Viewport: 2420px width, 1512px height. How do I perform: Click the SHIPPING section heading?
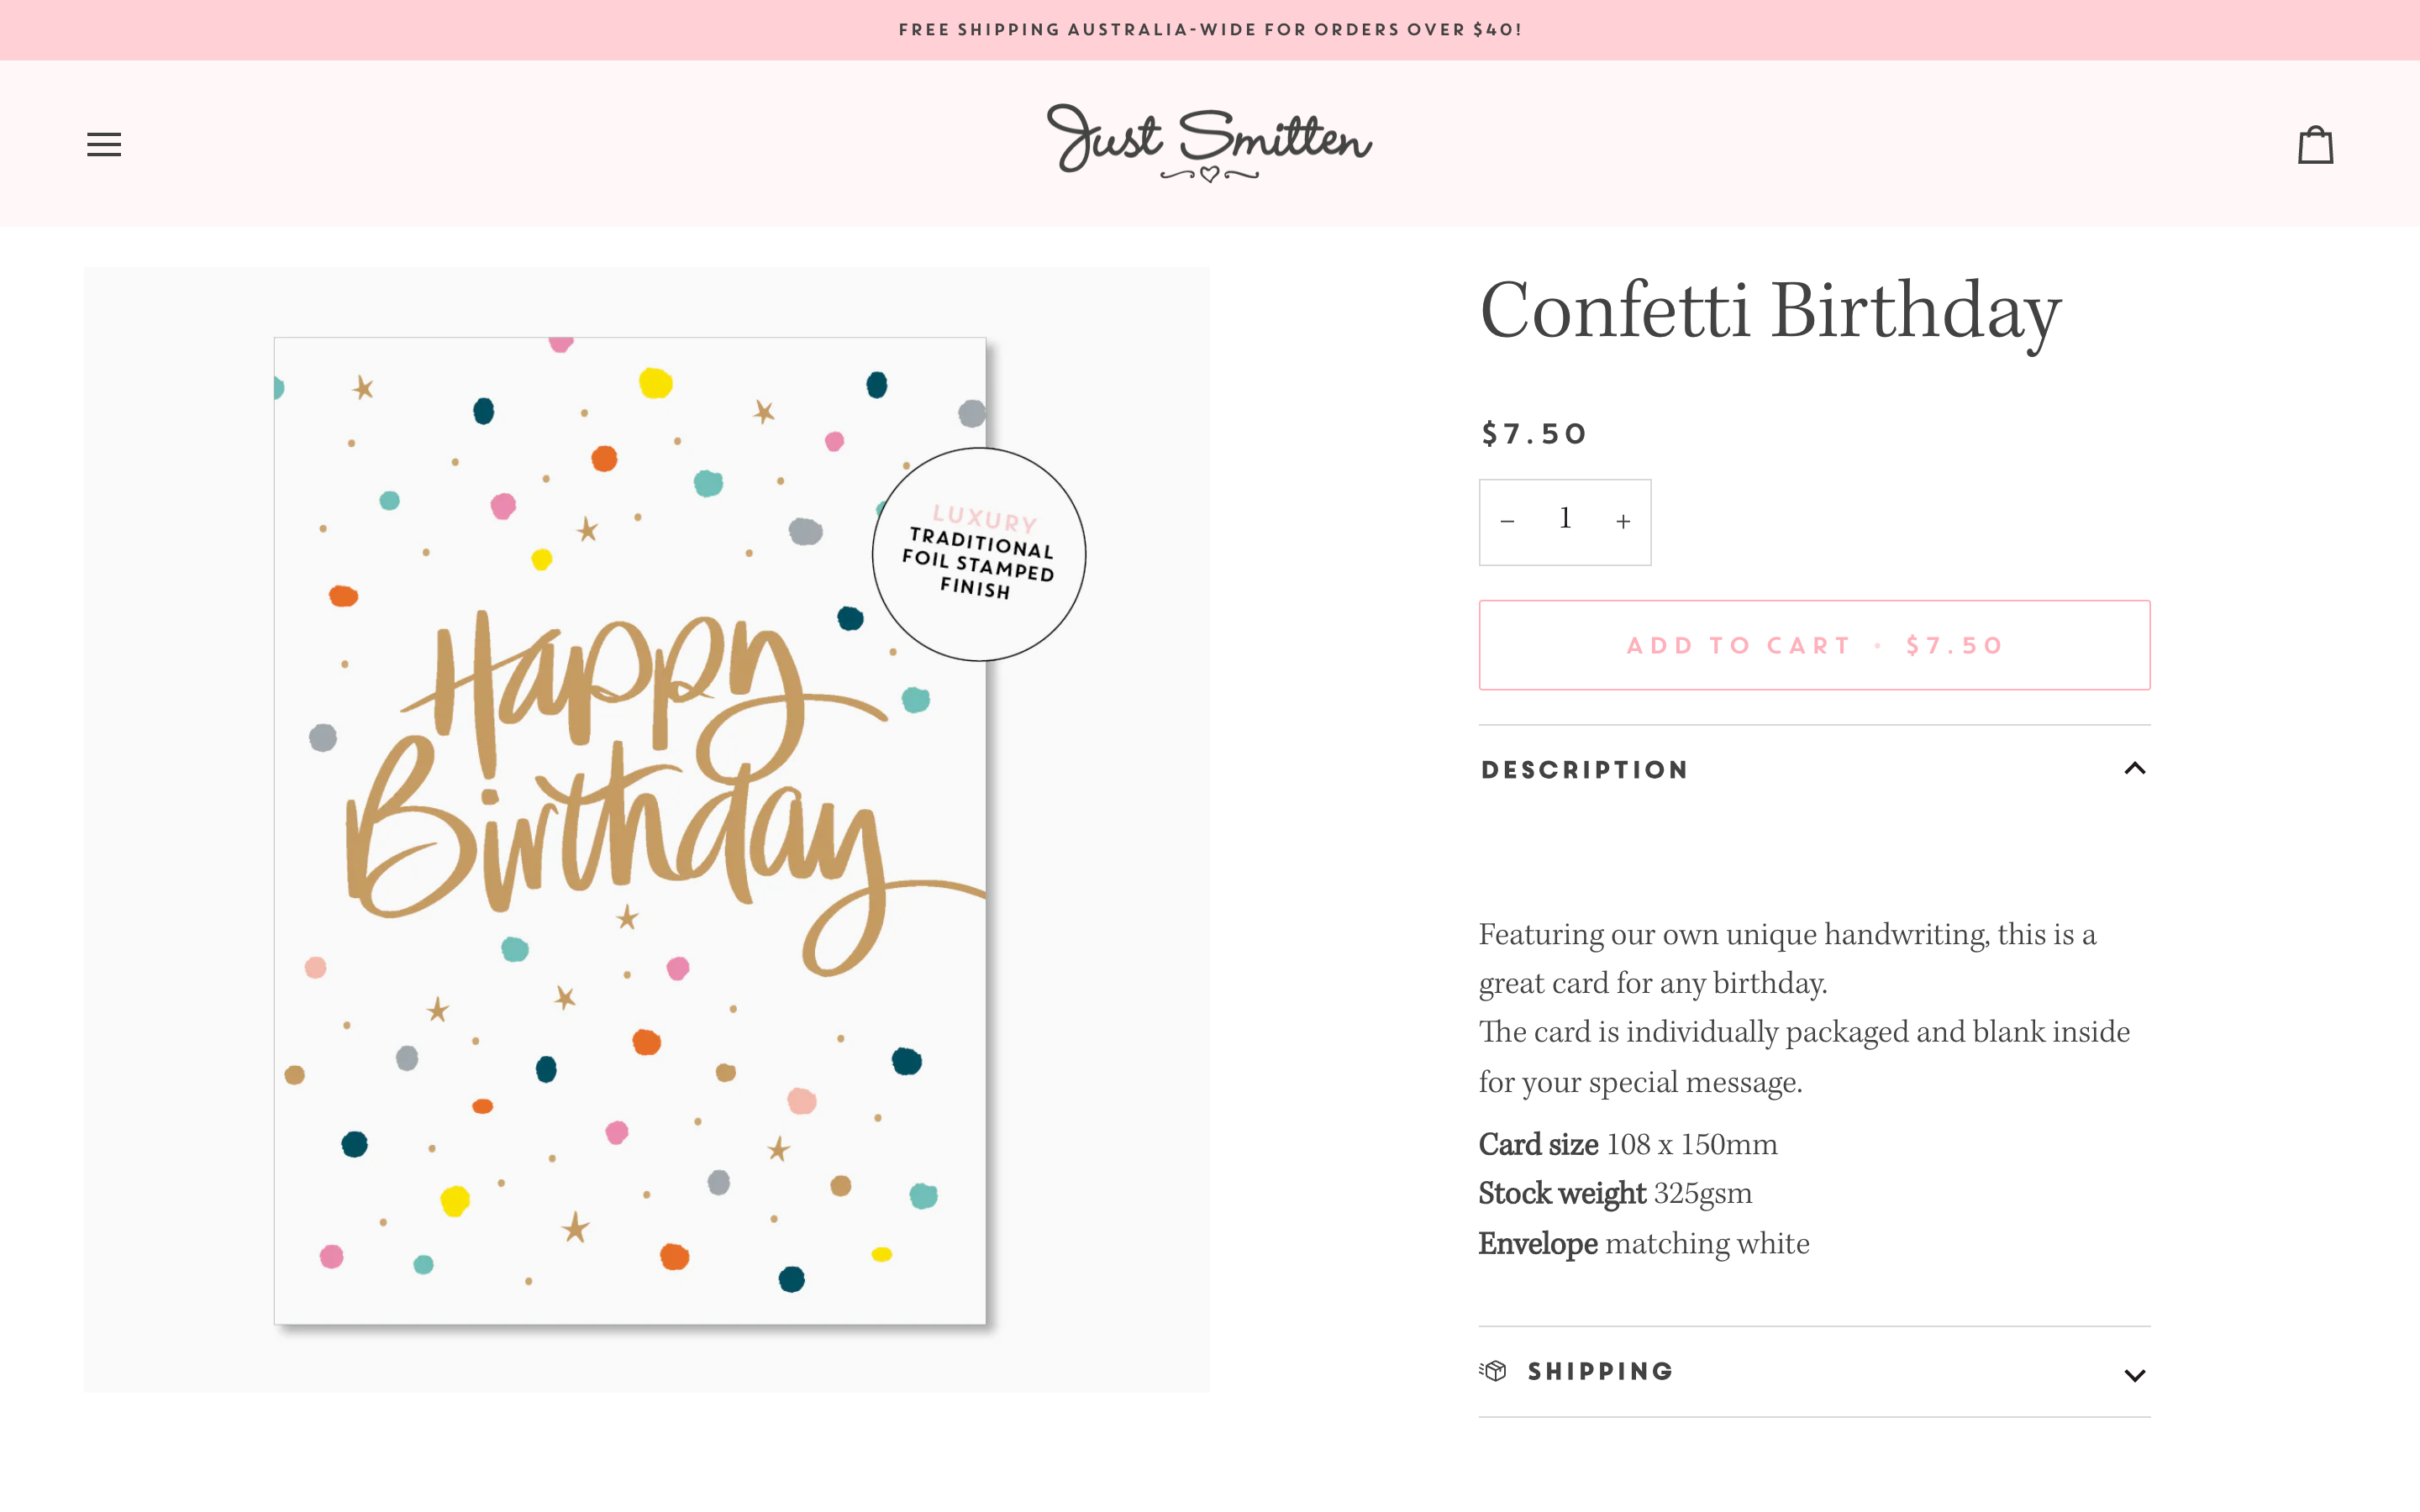(1600, 1371)
